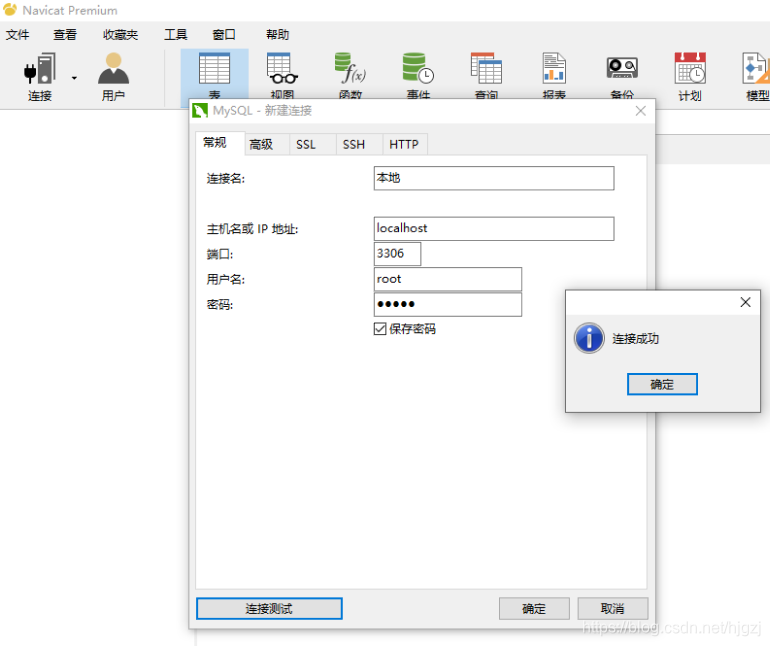
Task: Open the Tools (工具) menu
Action: (176, 35)
